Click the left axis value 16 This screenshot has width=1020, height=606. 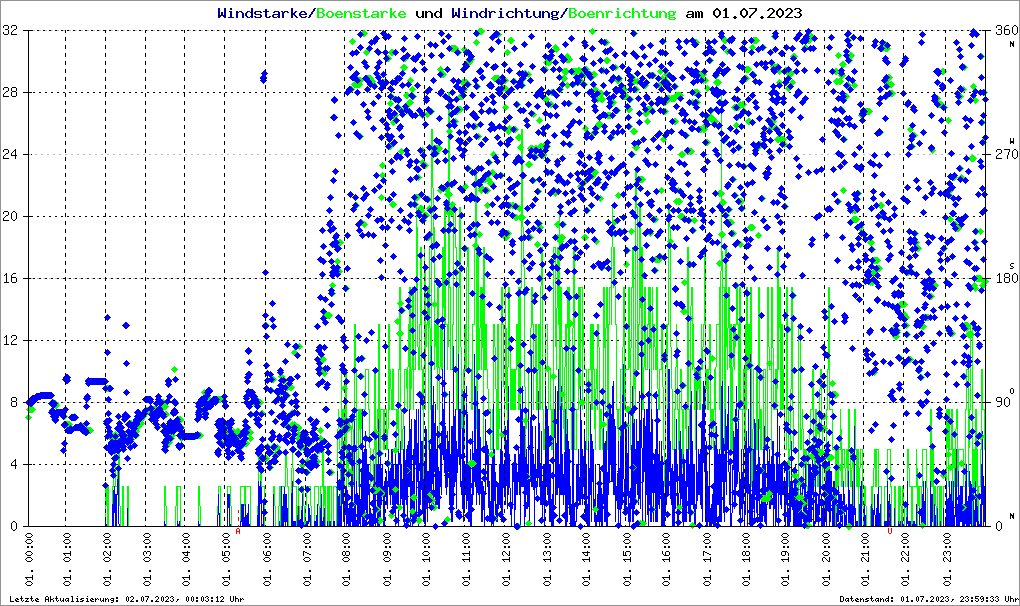pyautogui.click(x=10, y=278)
